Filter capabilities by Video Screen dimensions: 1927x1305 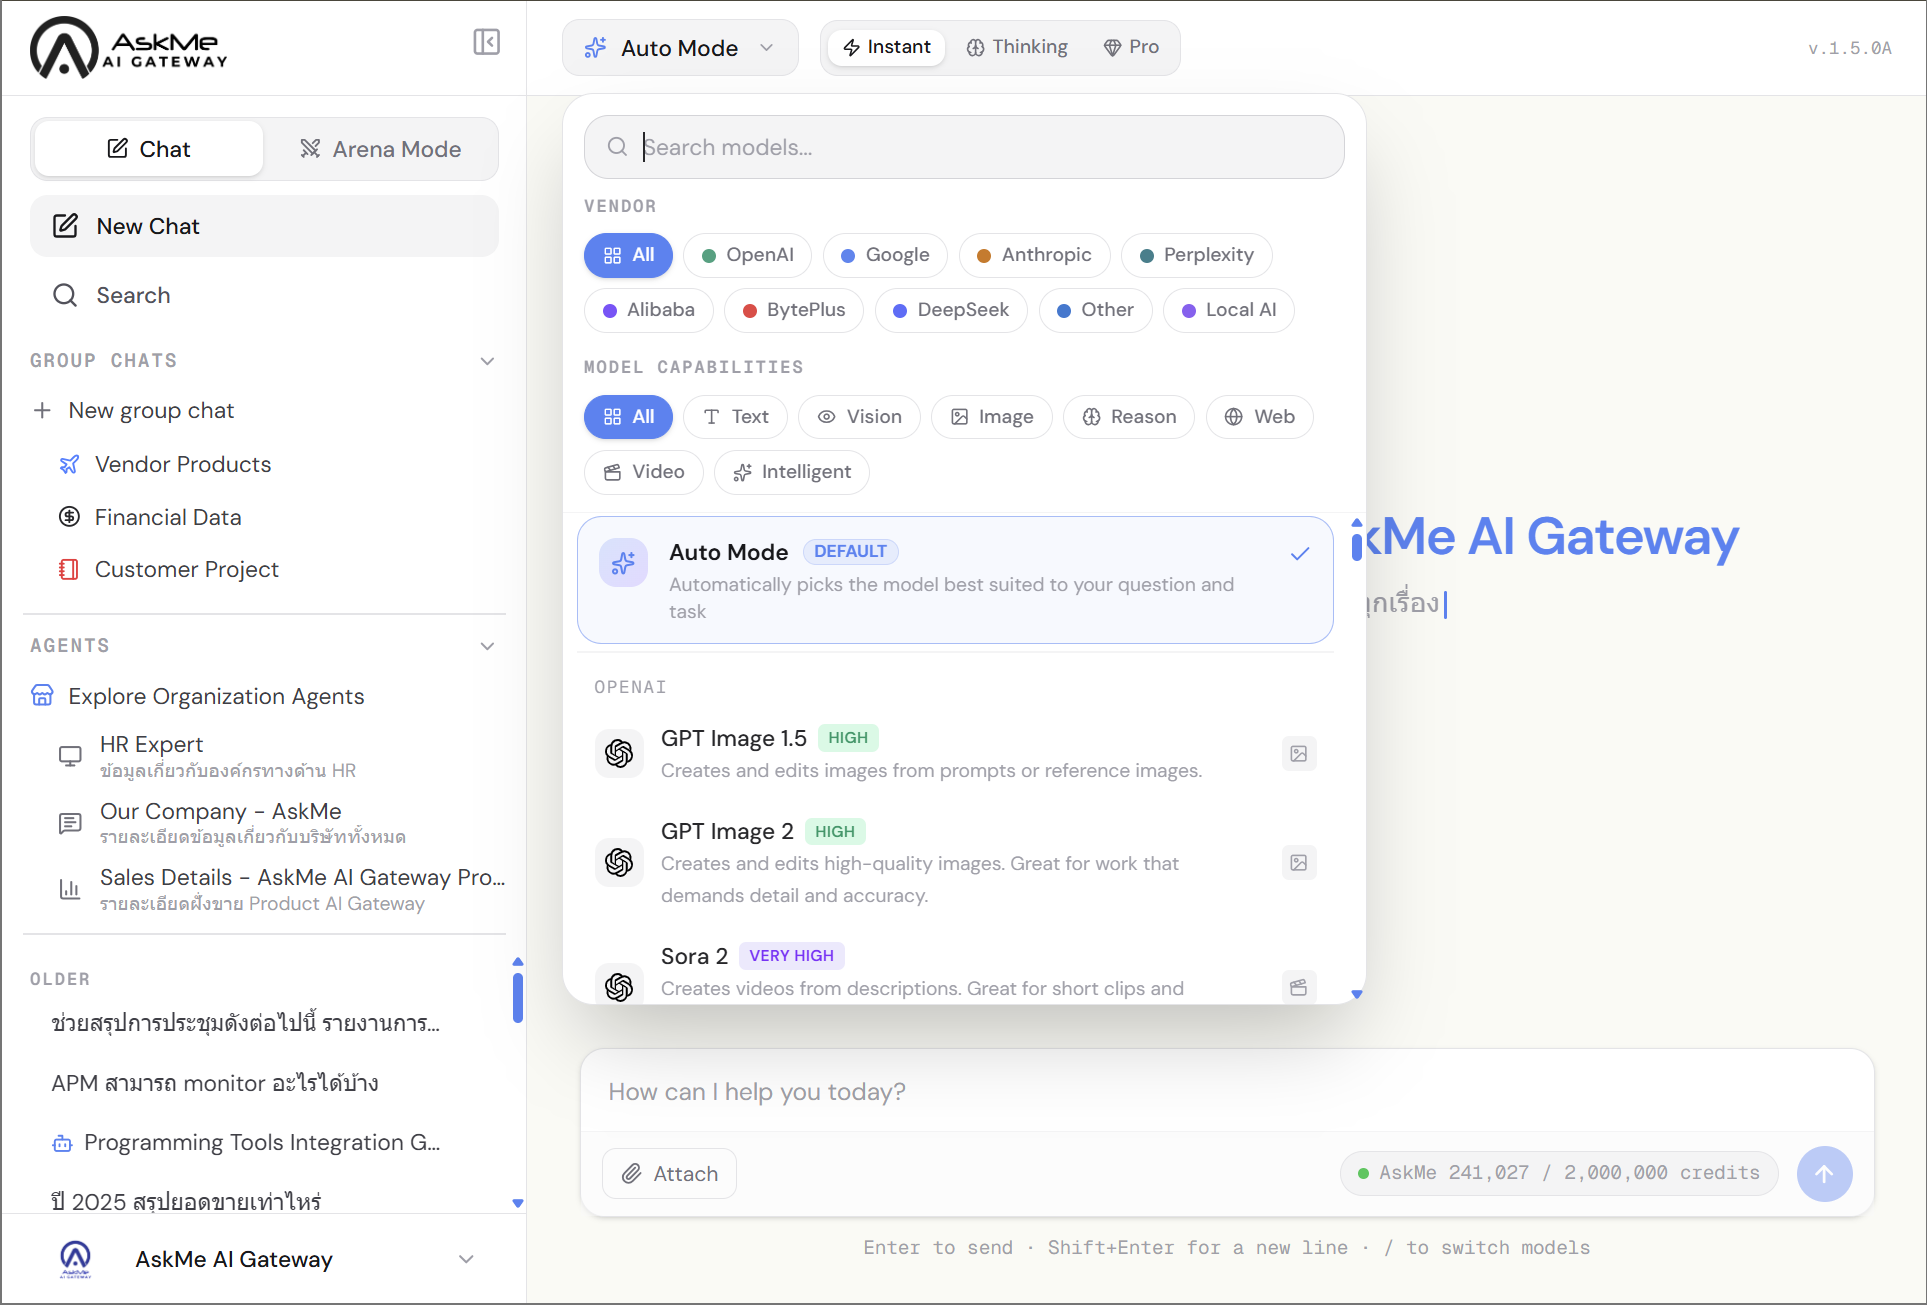point(644,472)
